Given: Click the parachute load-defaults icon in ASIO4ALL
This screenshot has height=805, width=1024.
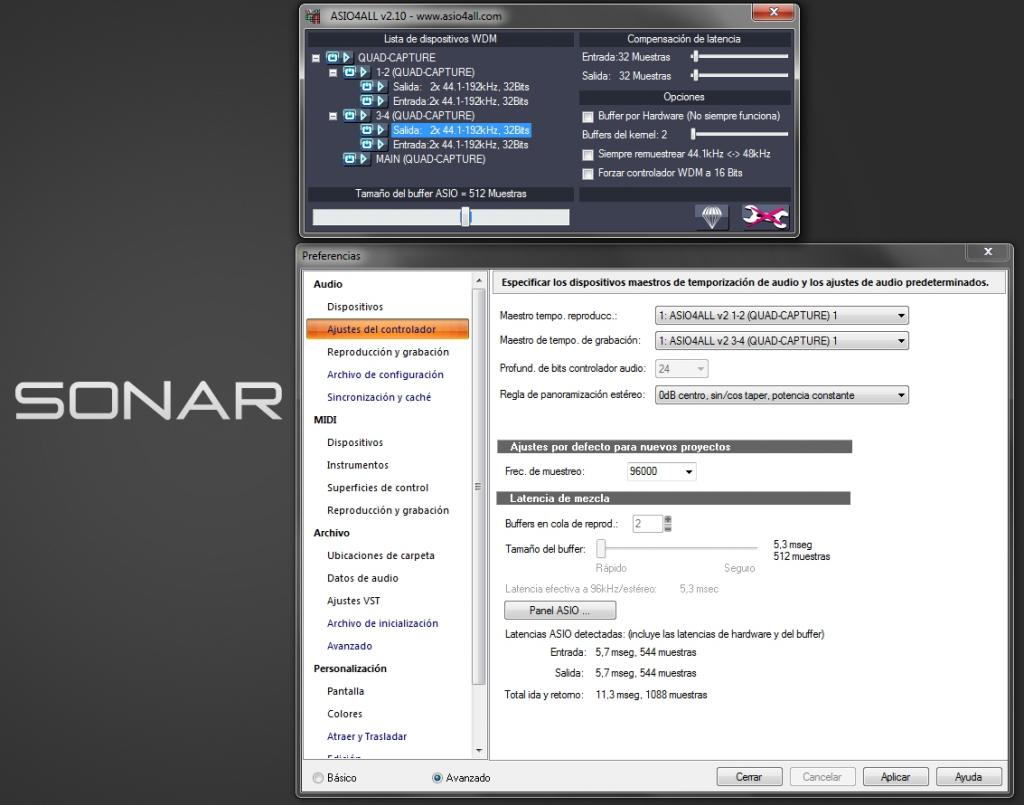Looking at the screenshot, I should [711, 217].
